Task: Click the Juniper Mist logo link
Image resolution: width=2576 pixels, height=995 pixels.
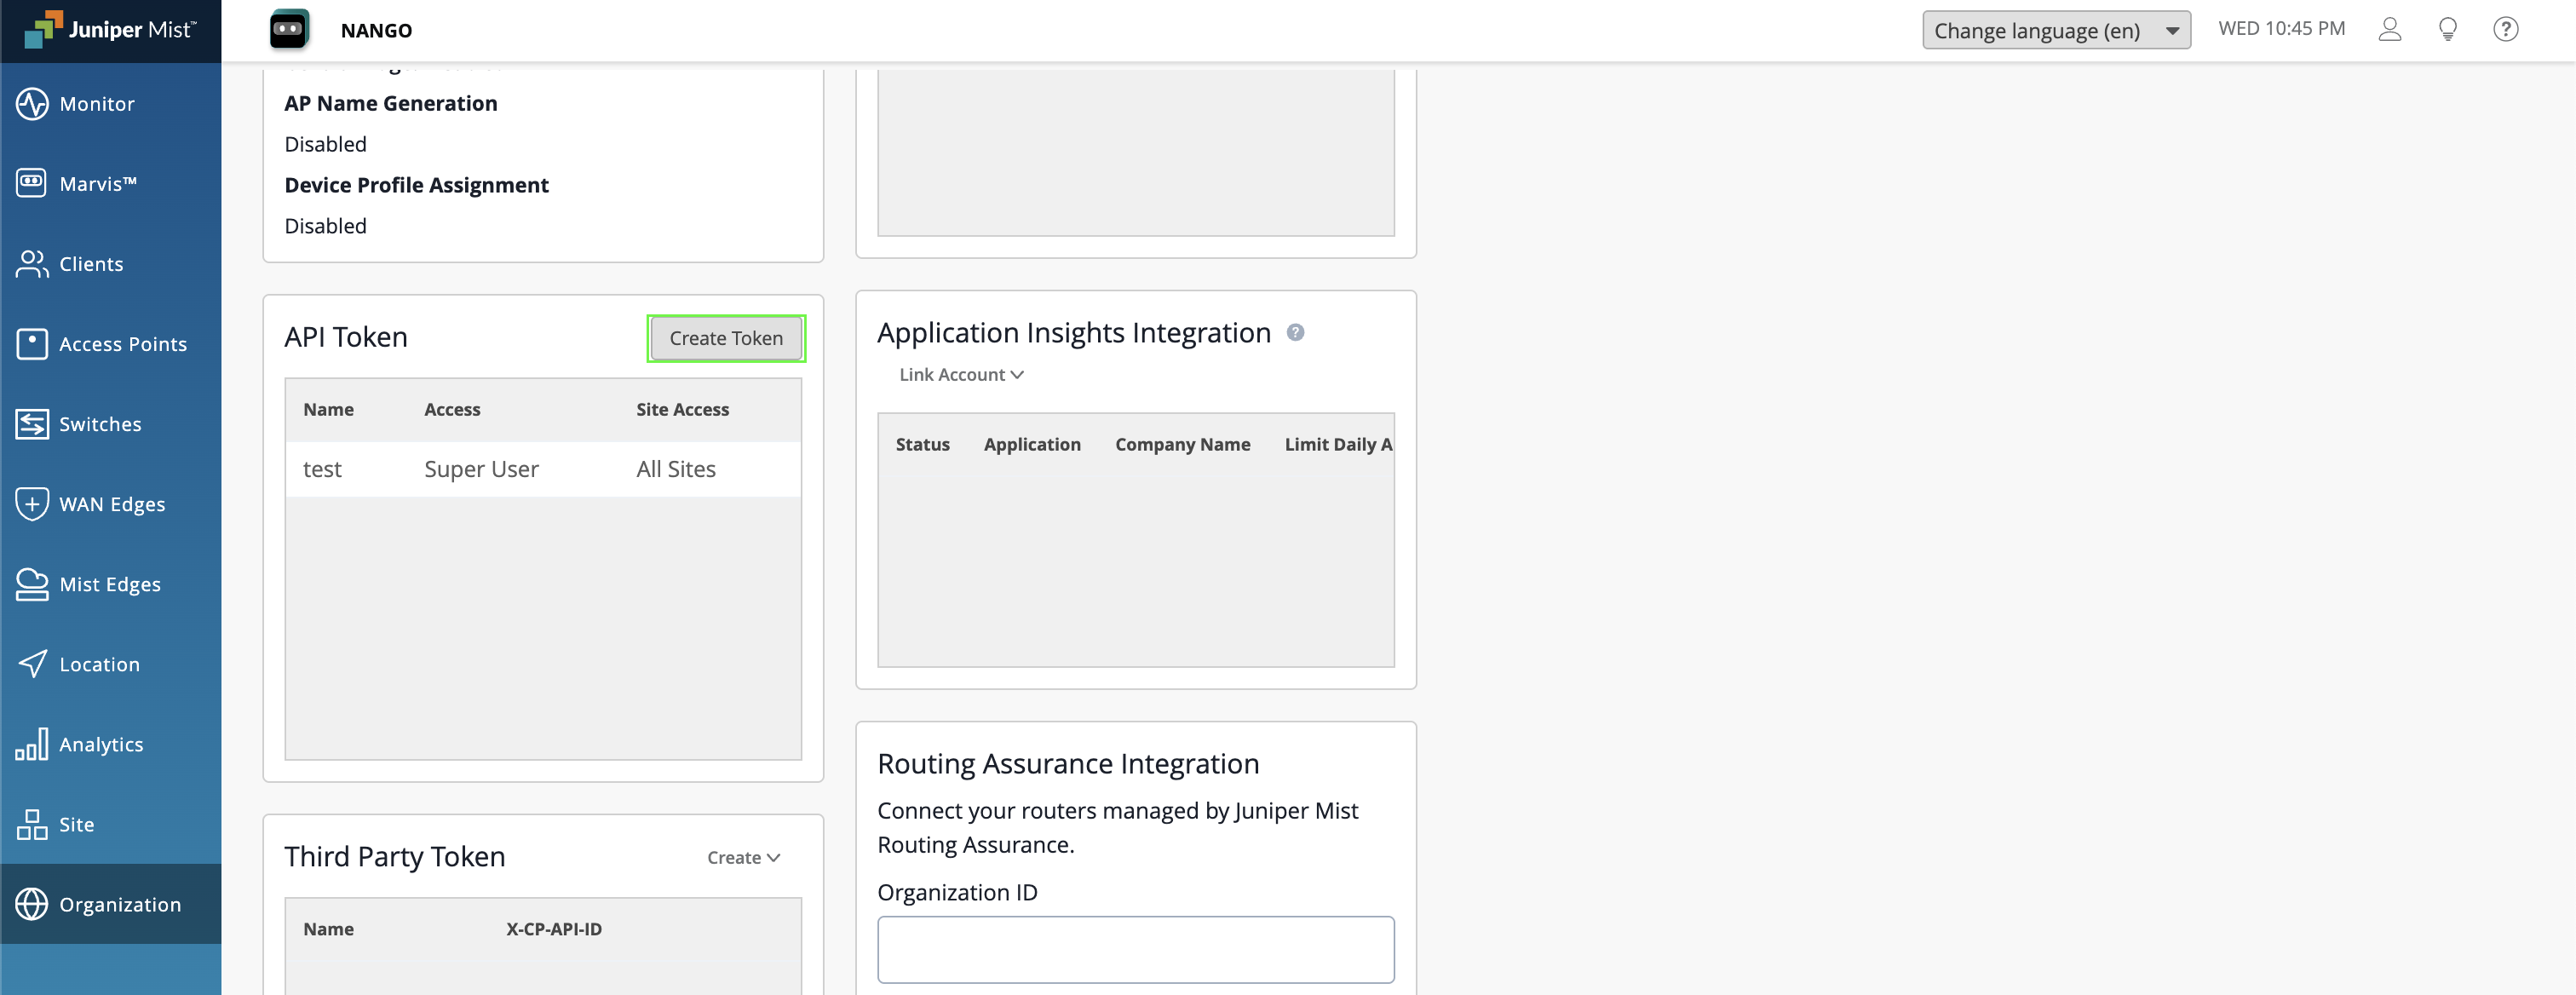Action: click(x=110, y=30)
